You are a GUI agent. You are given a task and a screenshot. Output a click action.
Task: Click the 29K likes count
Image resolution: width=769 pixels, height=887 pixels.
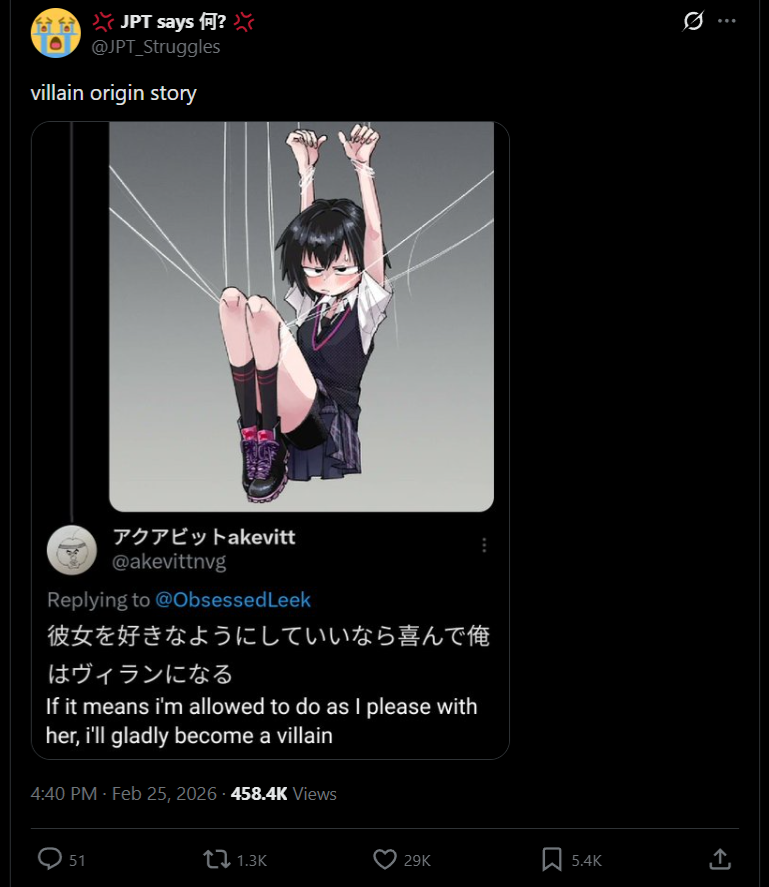click(x=417, y=860)
